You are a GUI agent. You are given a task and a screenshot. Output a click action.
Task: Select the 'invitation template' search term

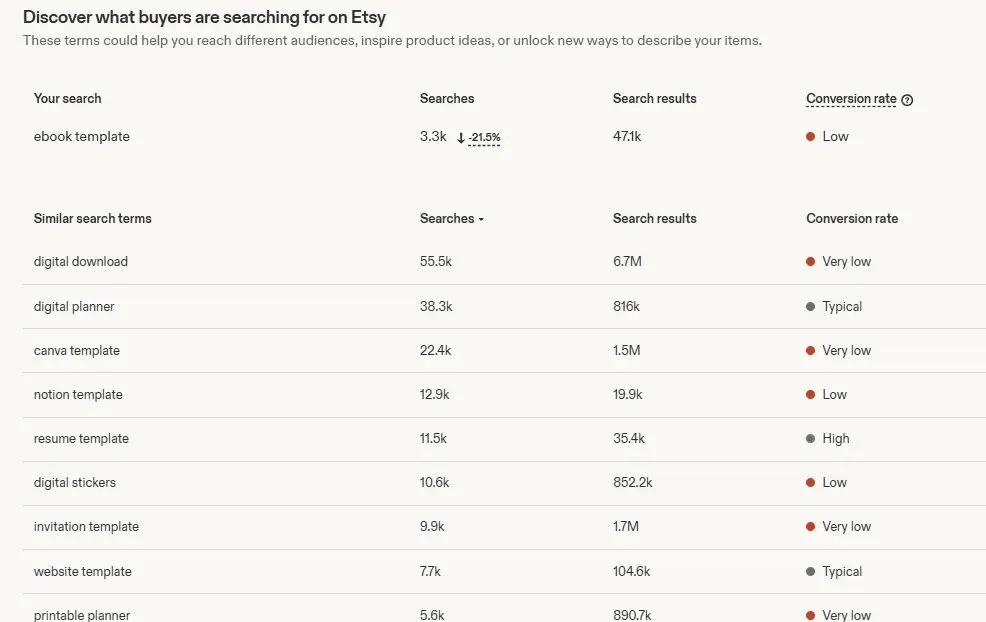[86, 527]
